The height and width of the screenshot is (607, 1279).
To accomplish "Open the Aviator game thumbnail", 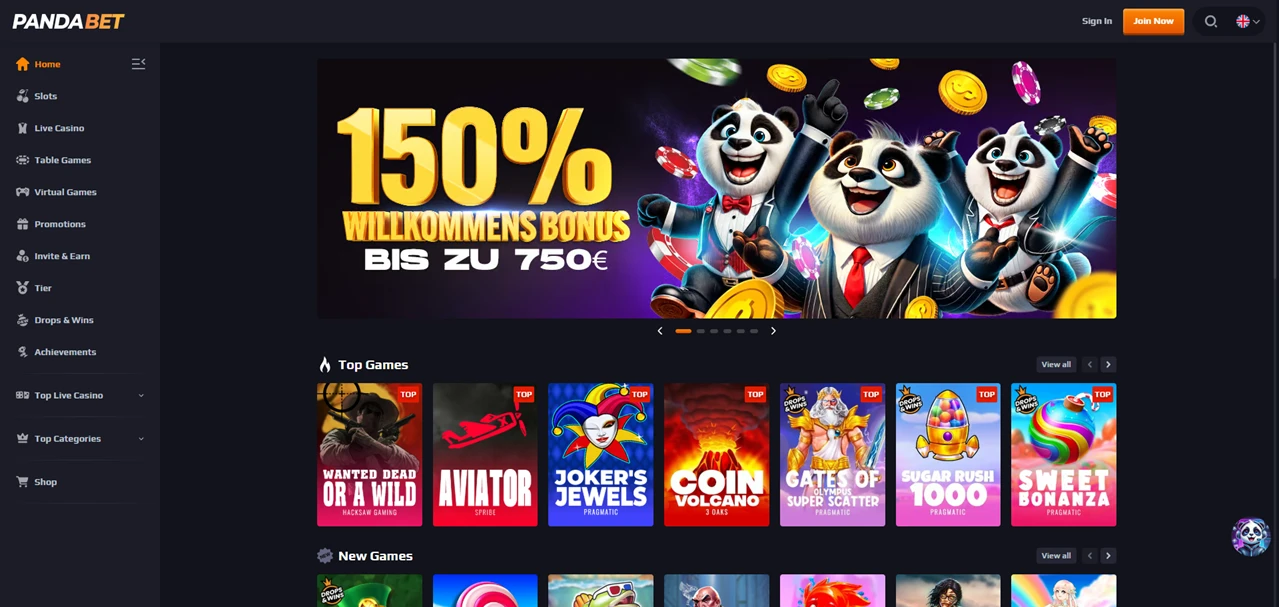I will 485,454.
